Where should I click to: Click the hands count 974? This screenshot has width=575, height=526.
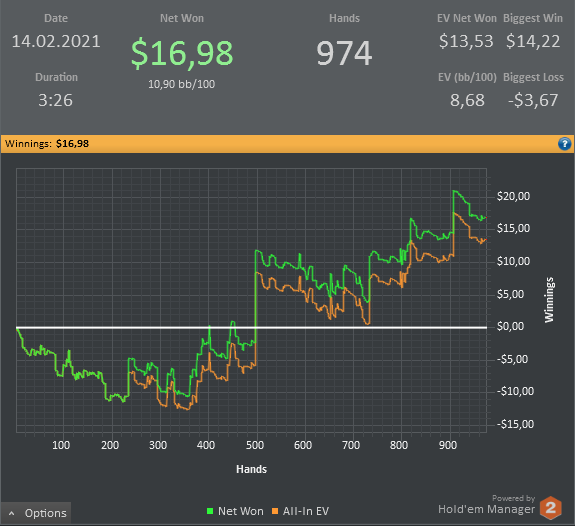coord(344,53)
